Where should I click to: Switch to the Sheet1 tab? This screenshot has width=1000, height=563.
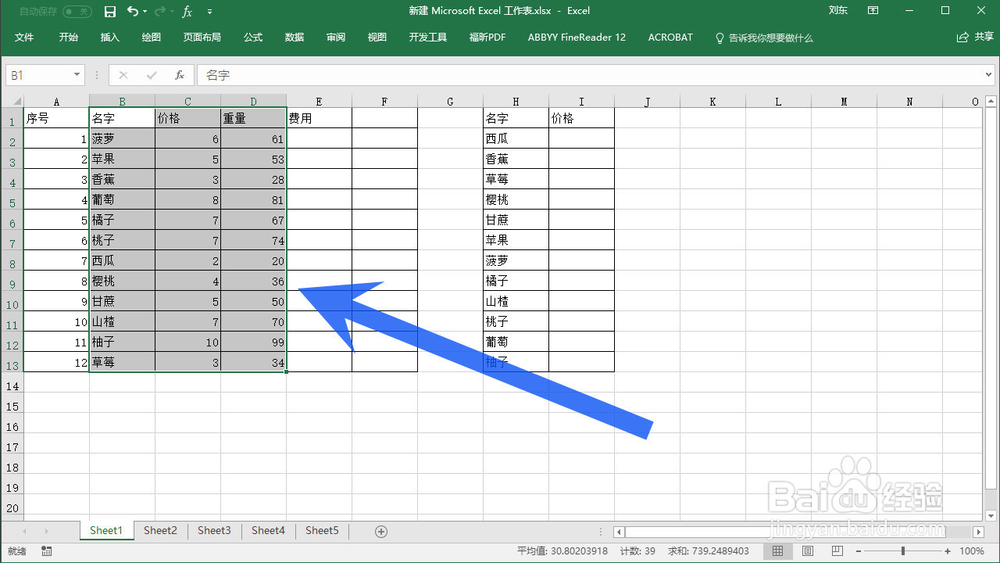point(106,530)
